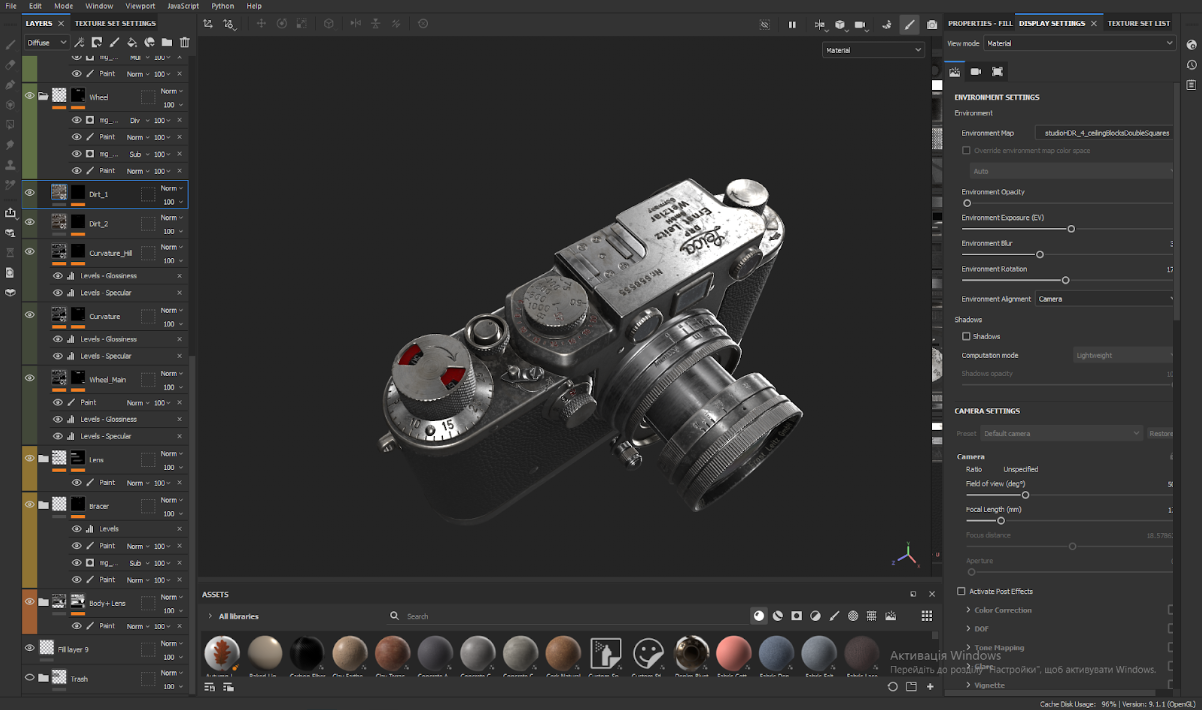Activate Post Effects checkbox
The height and width of the screenshot is (710, 1202).
(x=959, y=591)
